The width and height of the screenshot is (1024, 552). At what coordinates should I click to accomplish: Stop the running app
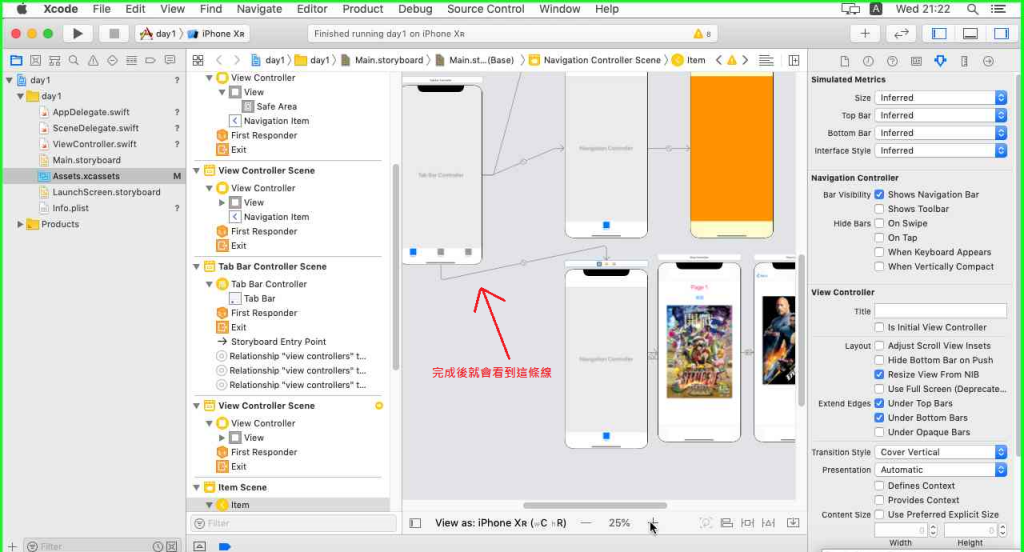[114, 33]
